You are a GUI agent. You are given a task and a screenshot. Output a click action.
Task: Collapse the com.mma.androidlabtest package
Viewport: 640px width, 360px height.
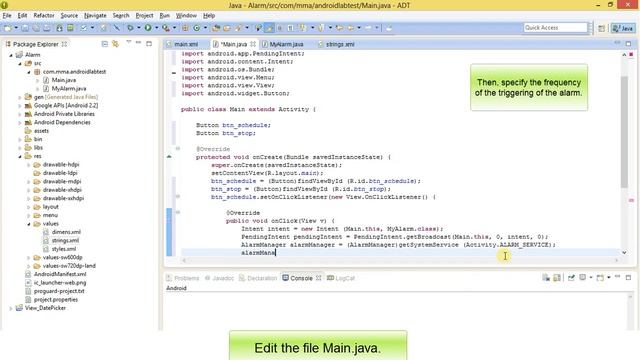[x=29, y=72]
